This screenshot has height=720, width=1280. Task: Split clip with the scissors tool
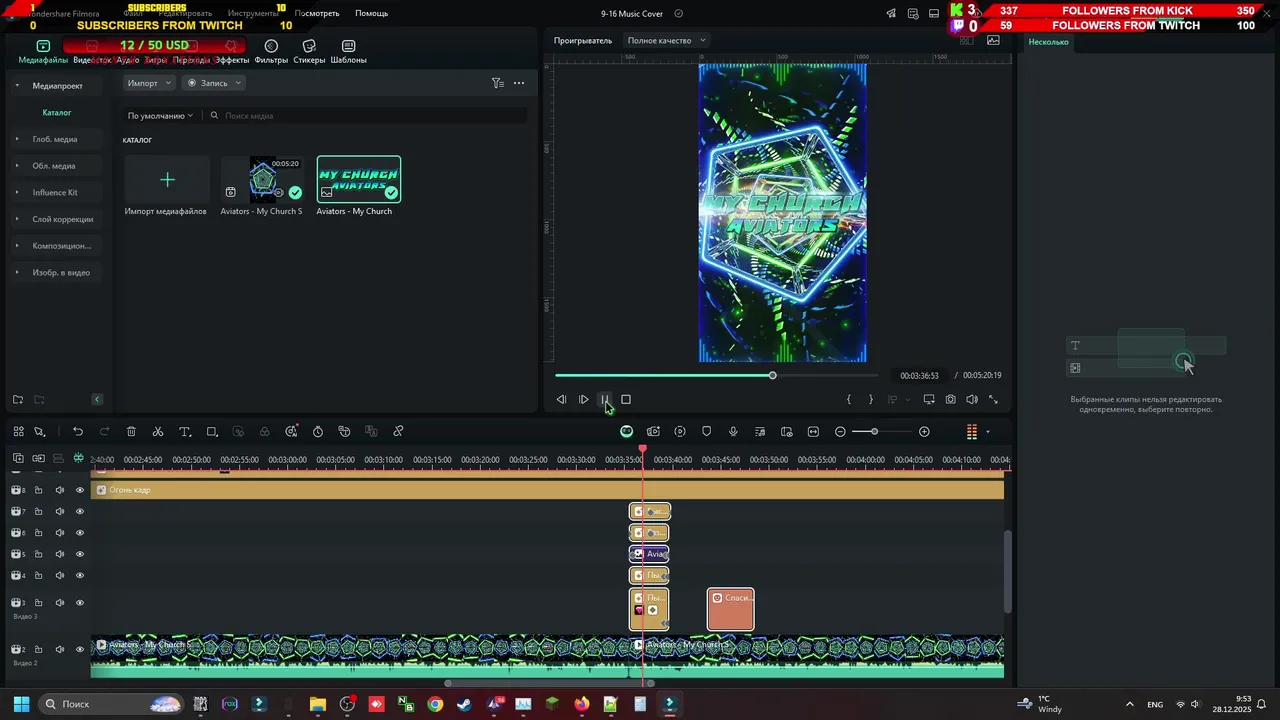click(x=158, y=432)
